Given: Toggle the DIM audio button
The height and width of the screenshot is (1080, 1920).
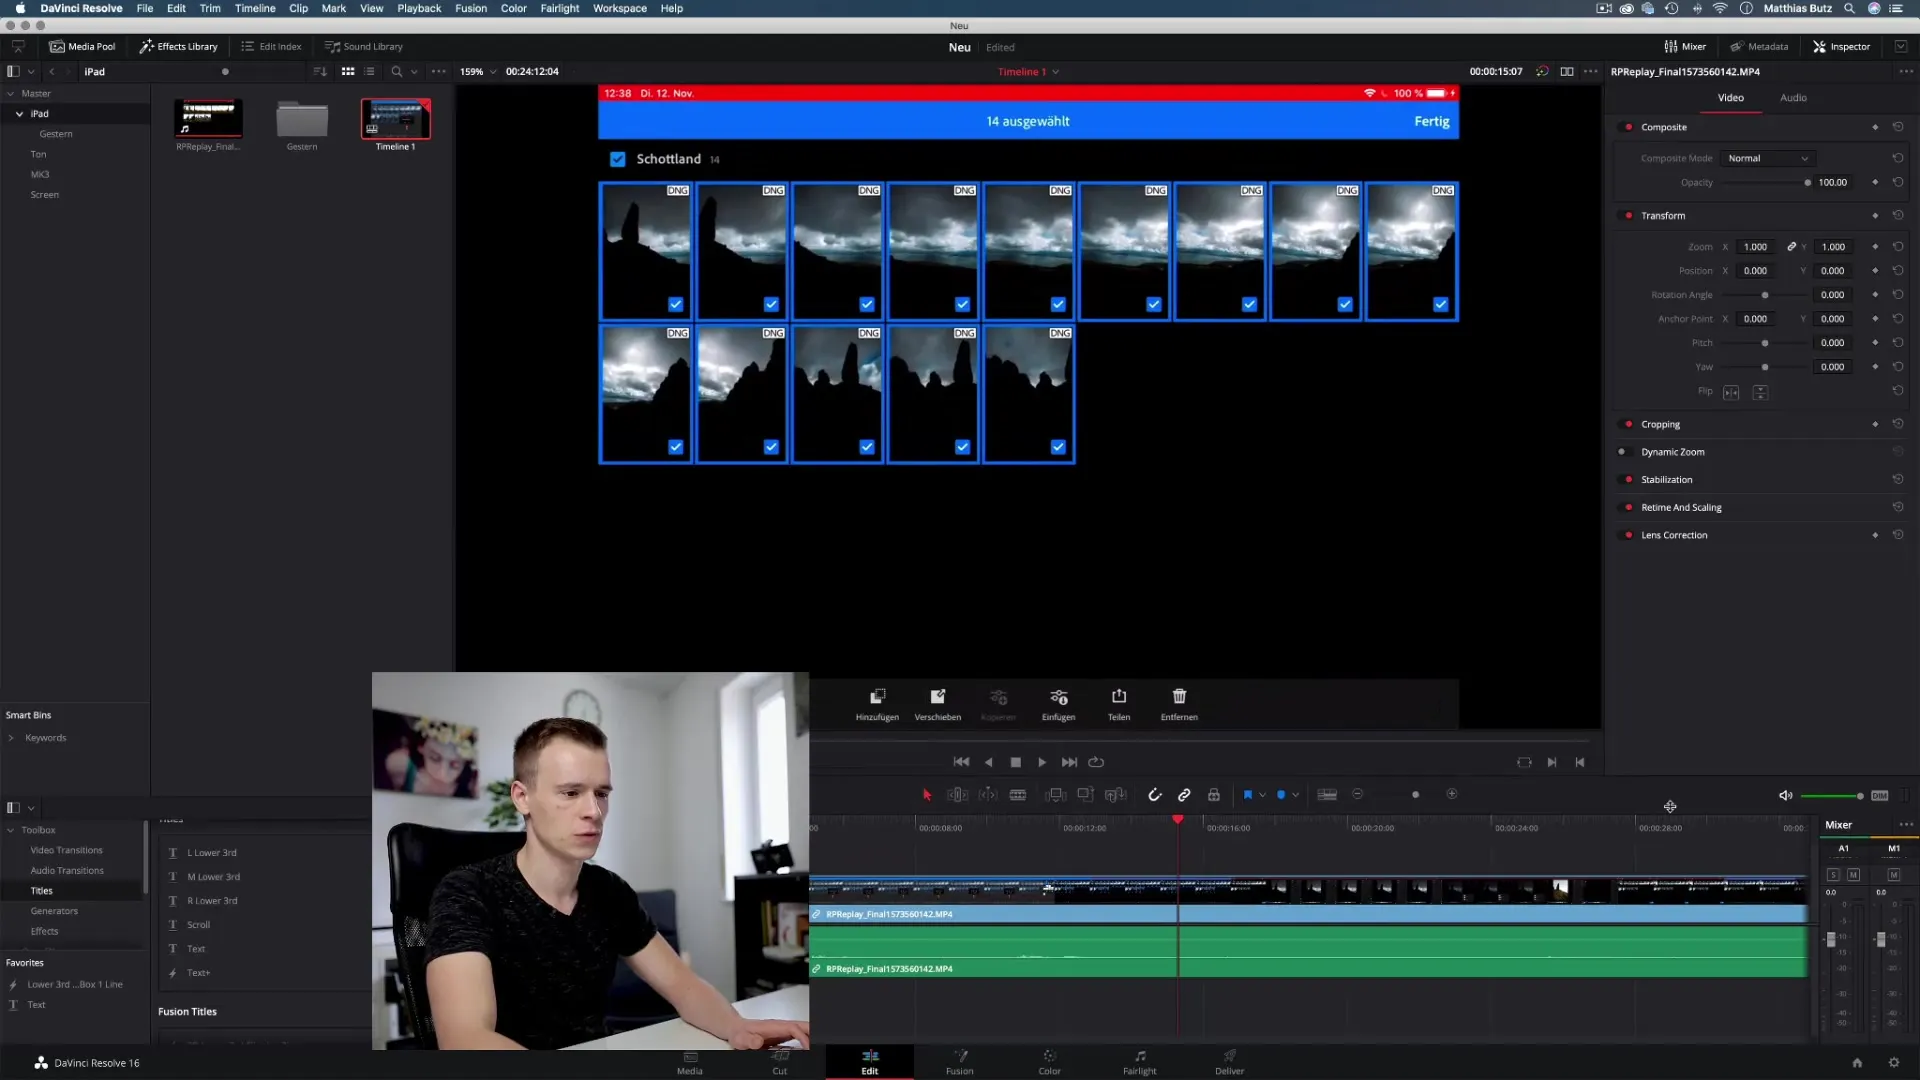Looking at the screenshot, I should [1880, 796].
